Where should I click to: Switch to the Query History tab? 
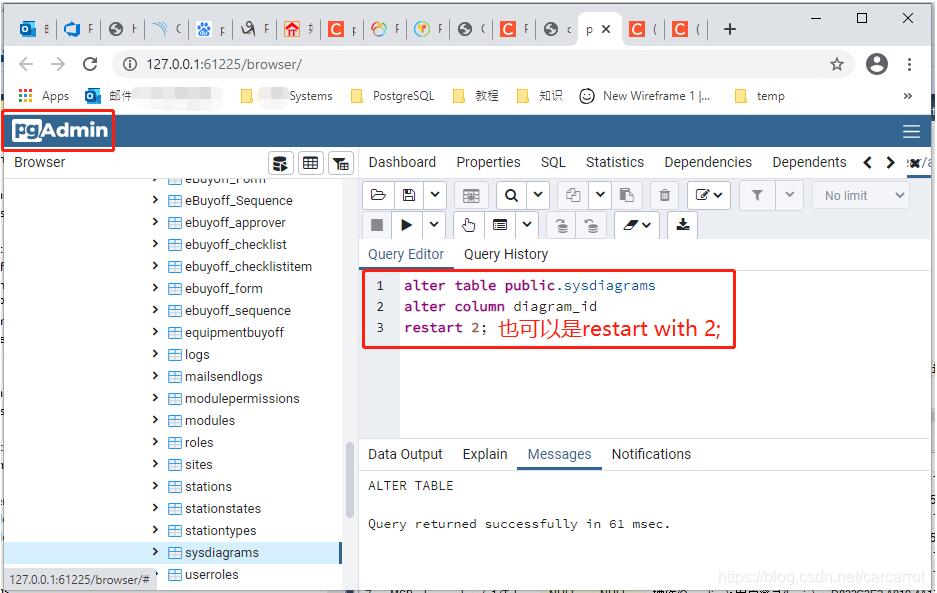[x=505, y=254]
